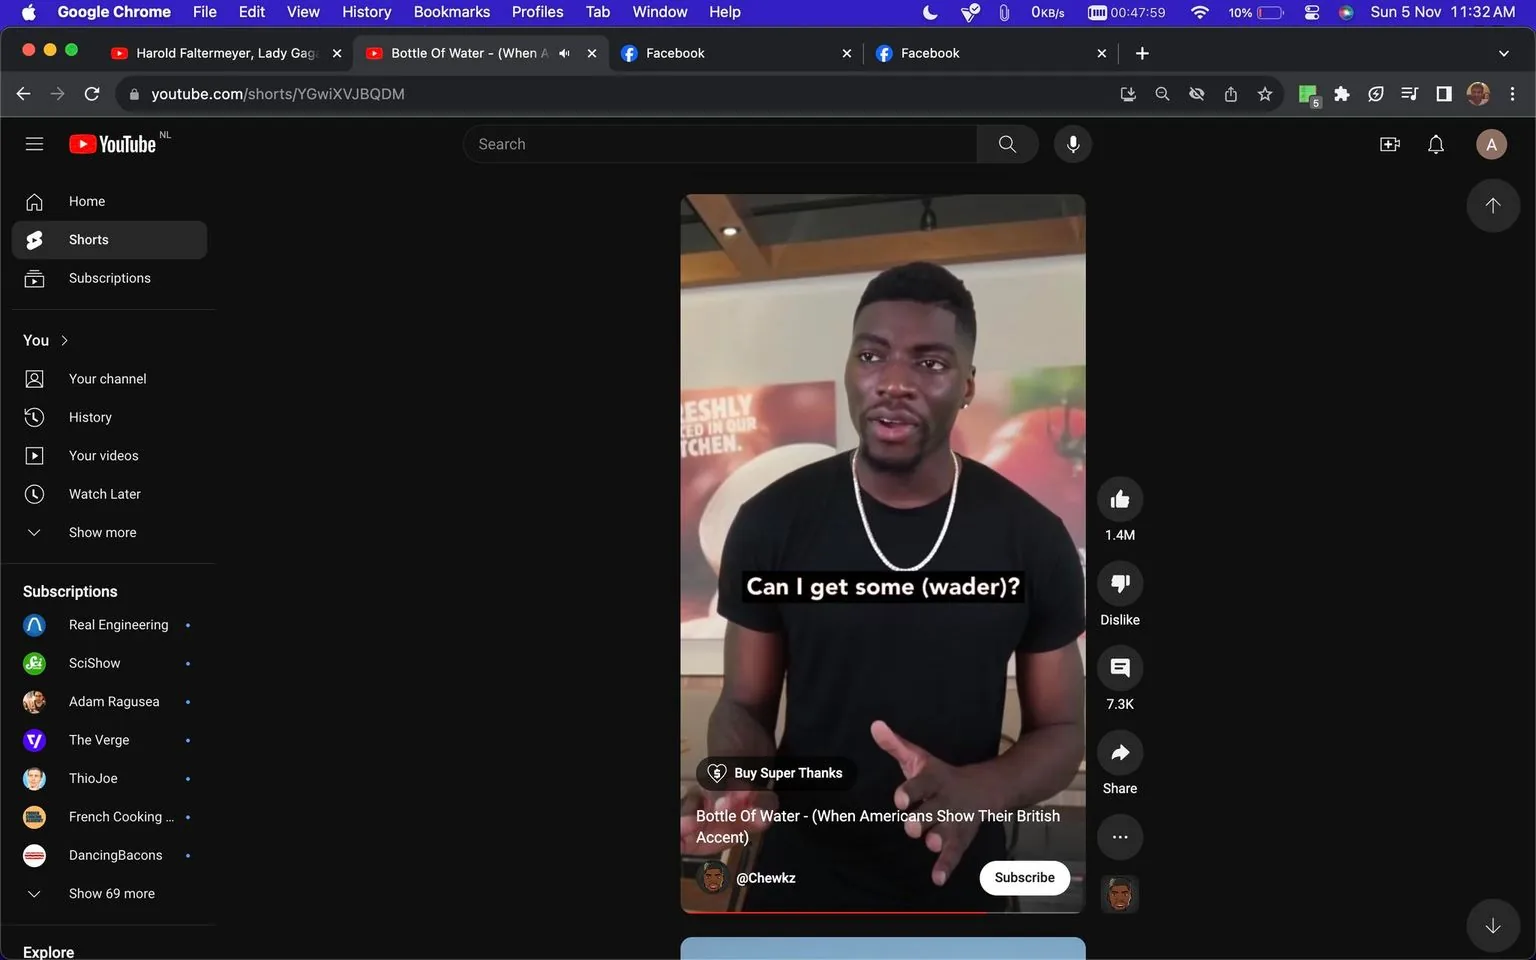Open the Bookmarks menu
The width and height of the screenshot is (1536, 960).
(x=451, y=11)
